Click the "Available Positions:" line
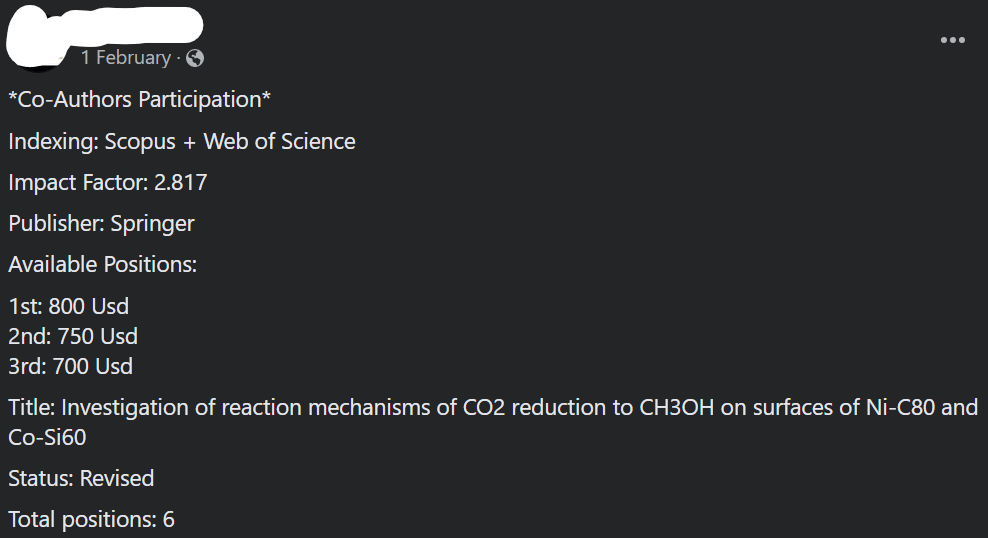Screen dimensions: 988x538 (x=103, y=265)
